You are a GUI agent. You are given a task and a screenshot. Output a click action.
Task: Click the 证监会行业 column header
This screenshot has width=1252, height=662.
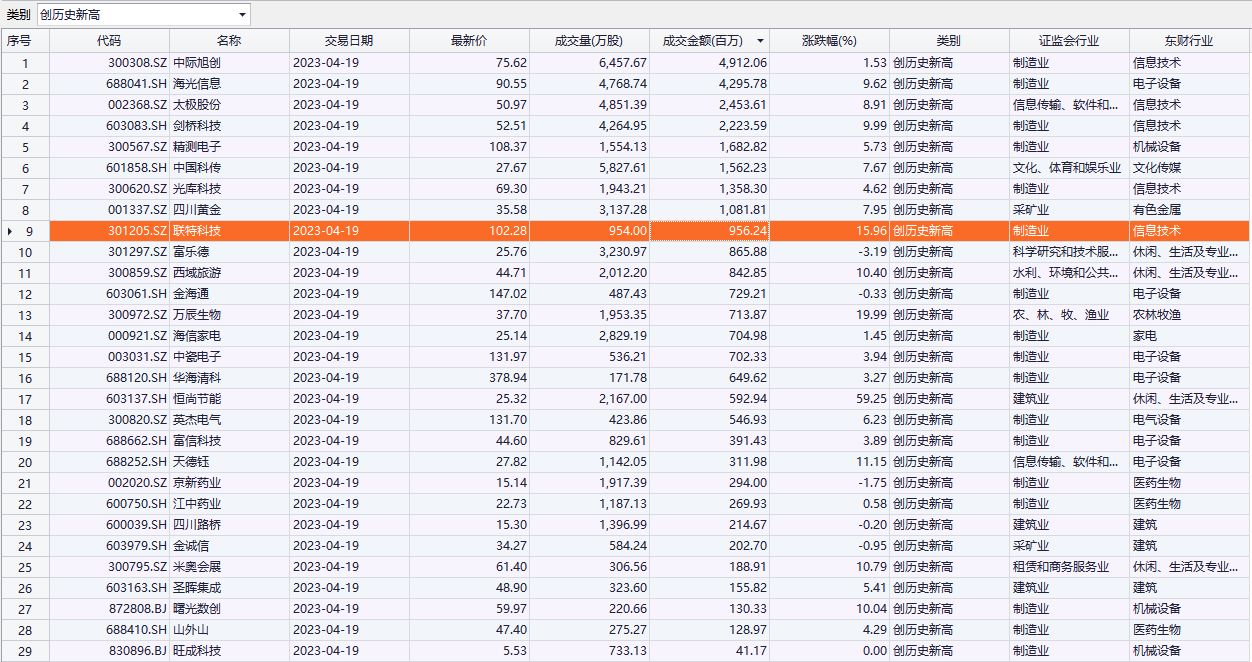[1068, 41]
